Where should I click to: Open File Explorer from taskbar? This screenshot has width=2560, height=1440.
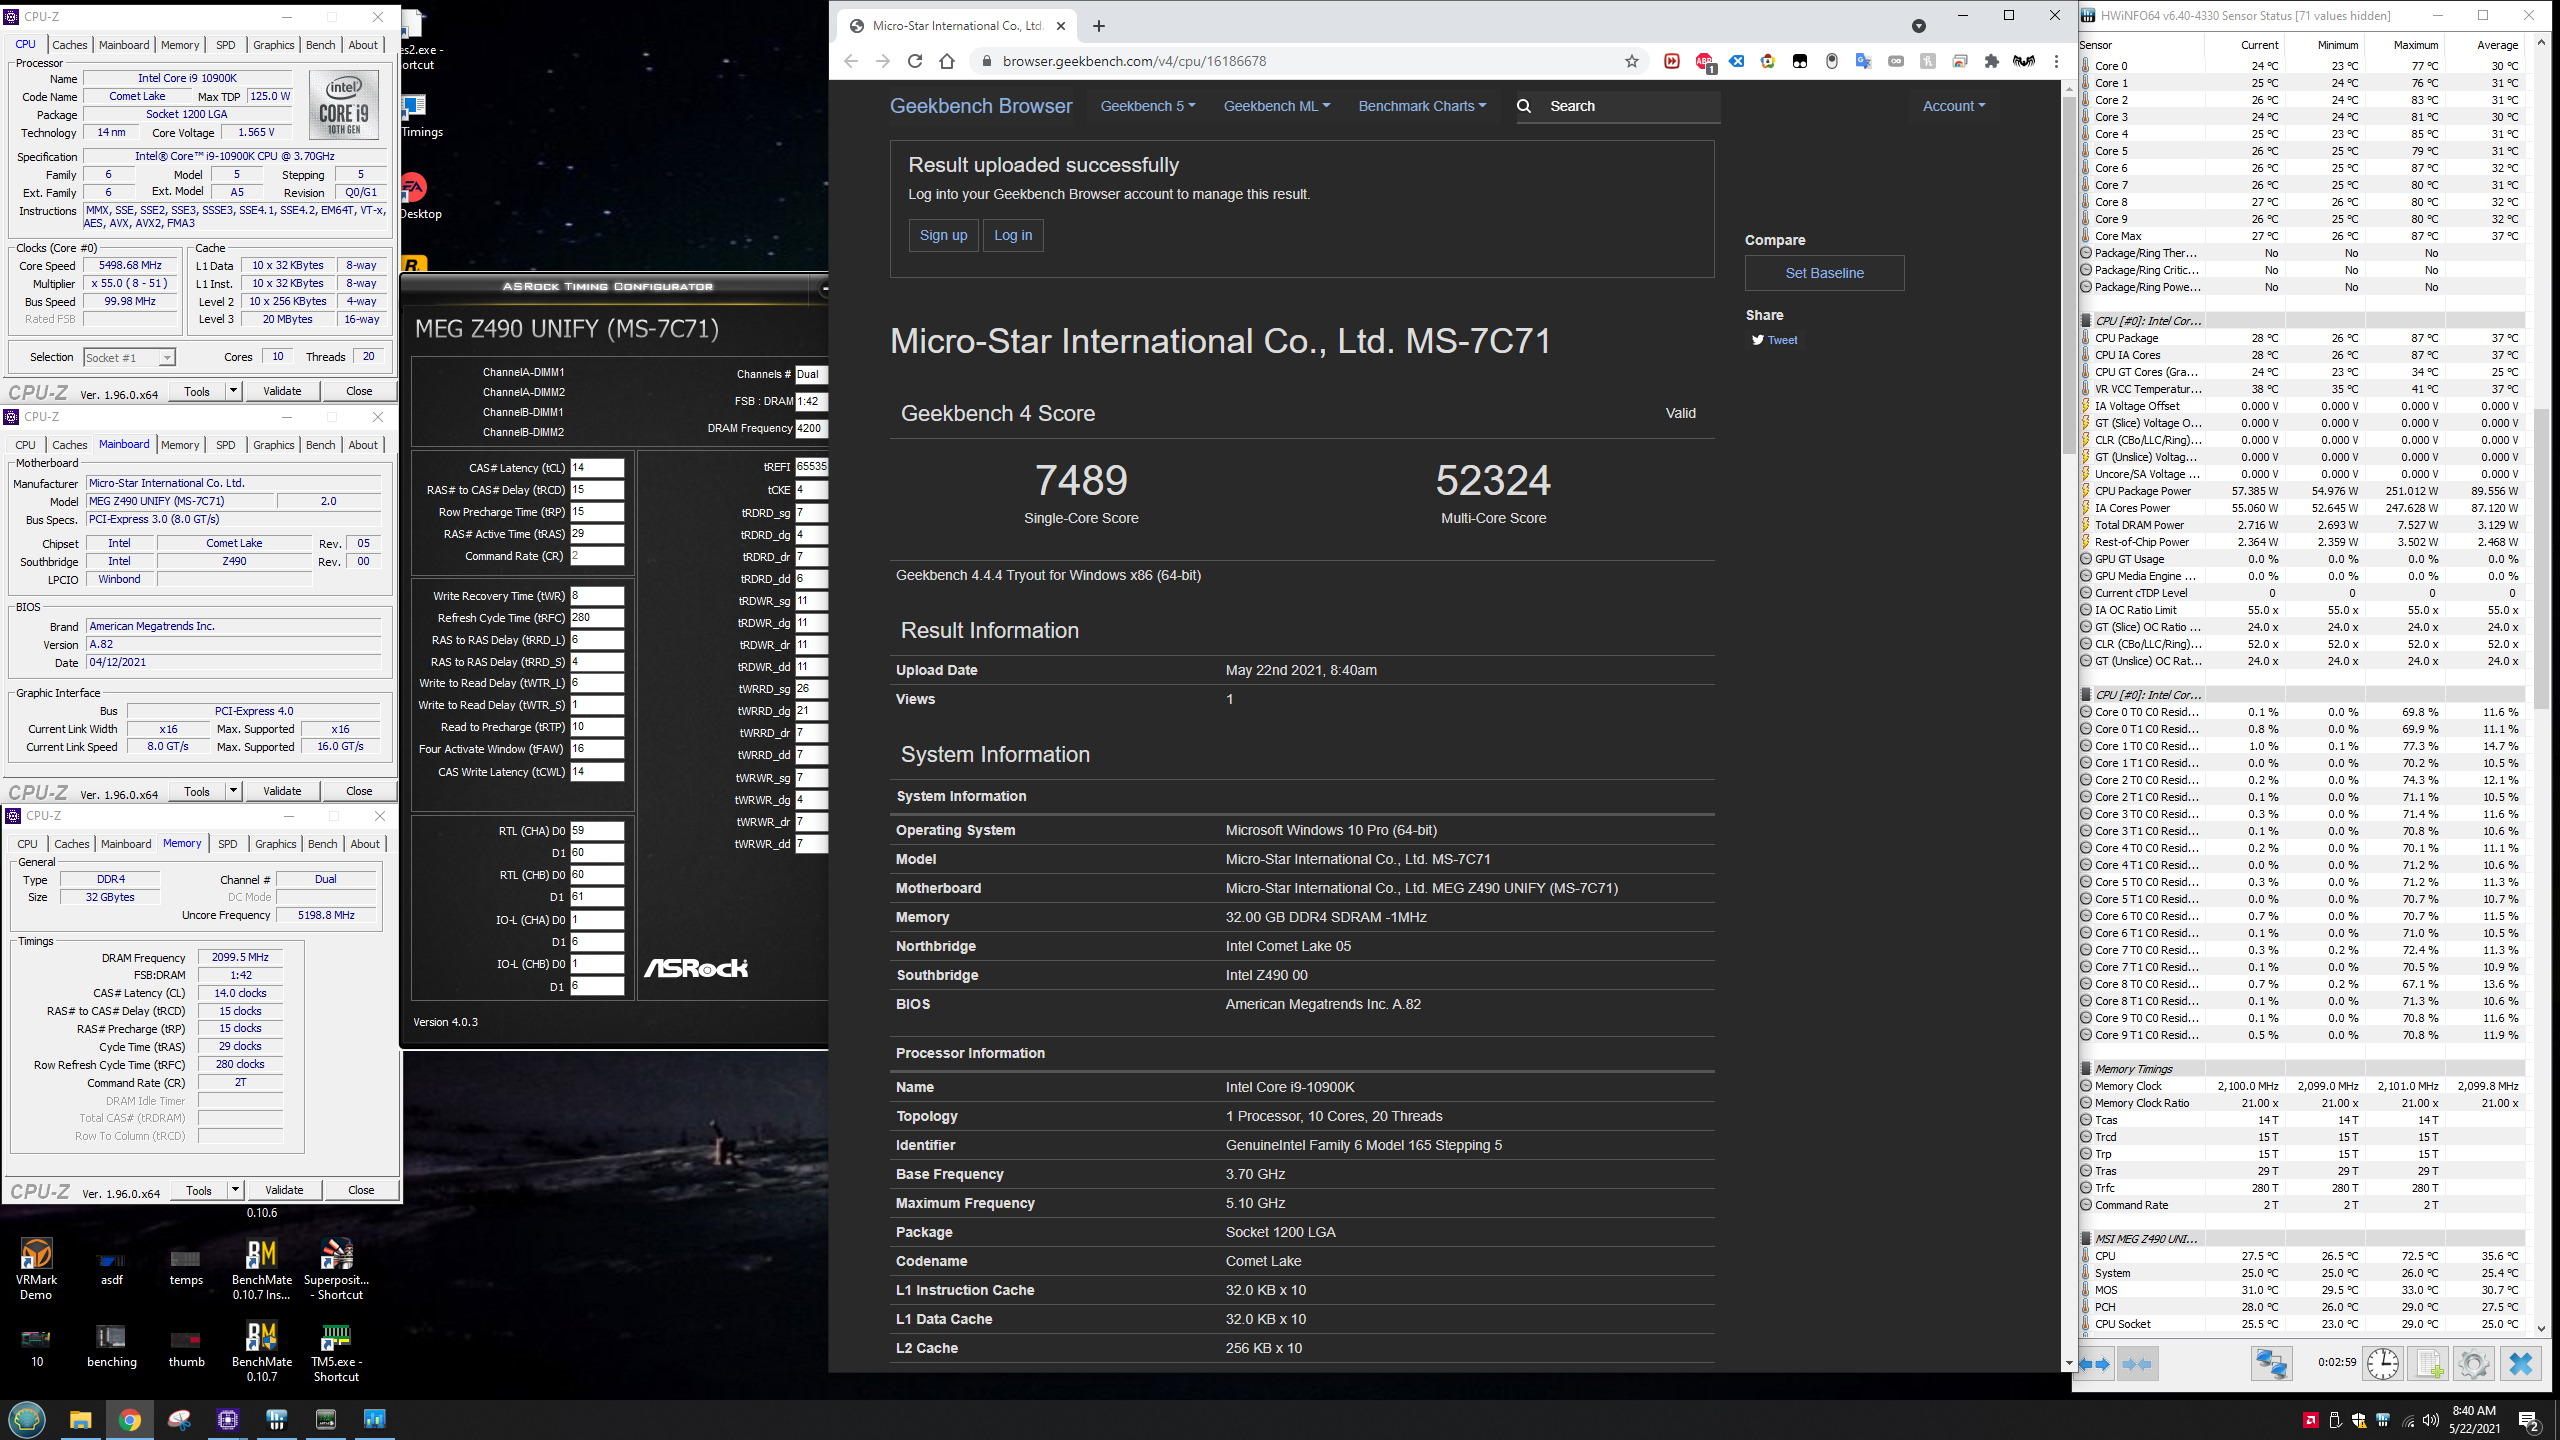point(81,1419)
